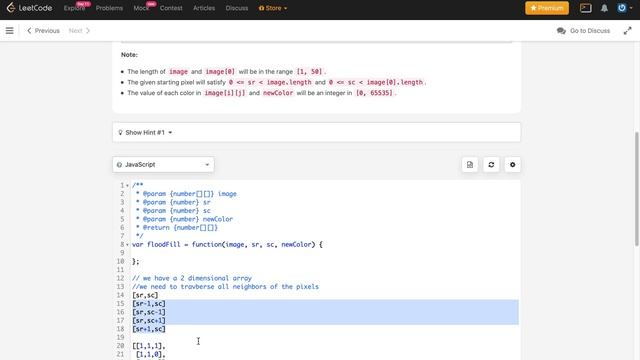Screen dimensions: 640x360
Task: Open the JavaScript language dropdown
Action: pyautogui.click(x=163, y=164)
